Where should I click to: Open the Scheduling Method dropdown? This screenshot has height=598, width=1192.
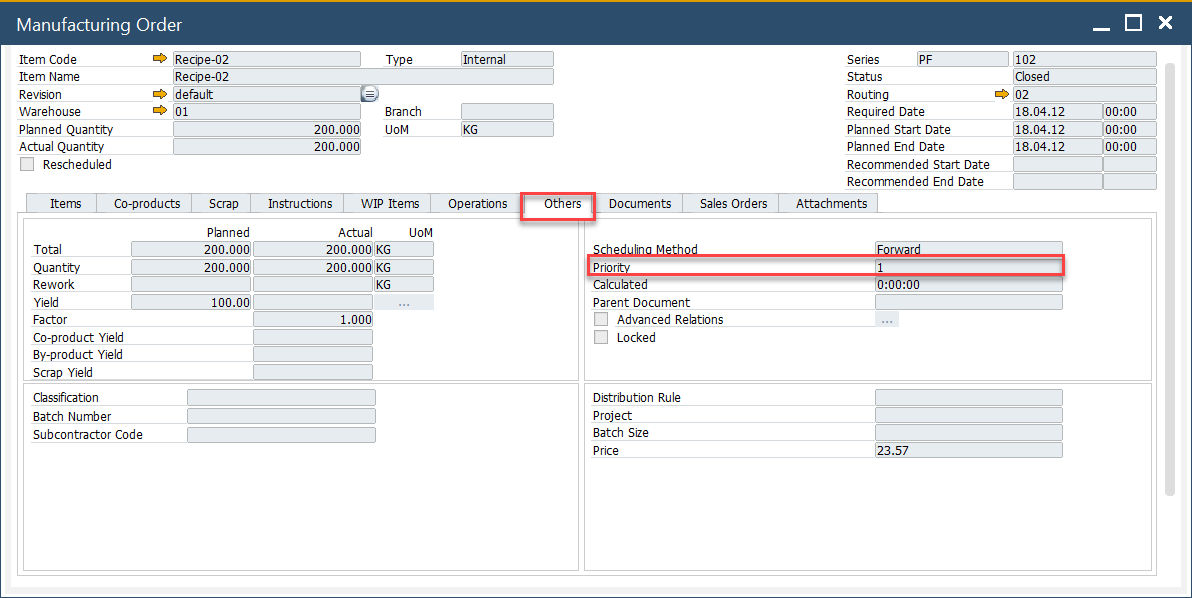tap(967, 249)
